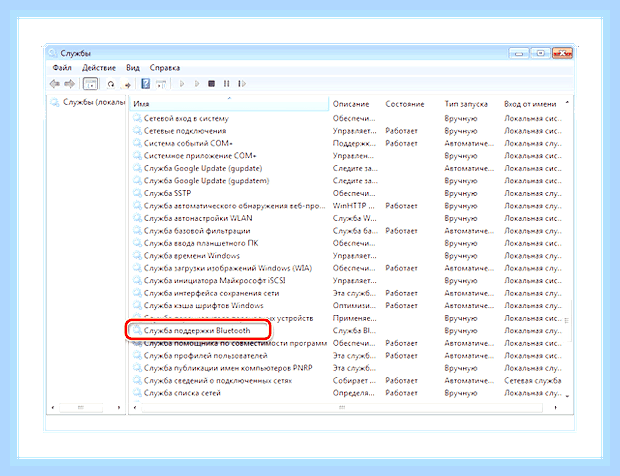Viewport: 620px width, 476px height.
Task: Click the Restart service toolbar button
Action: click(x=242, y=84)
